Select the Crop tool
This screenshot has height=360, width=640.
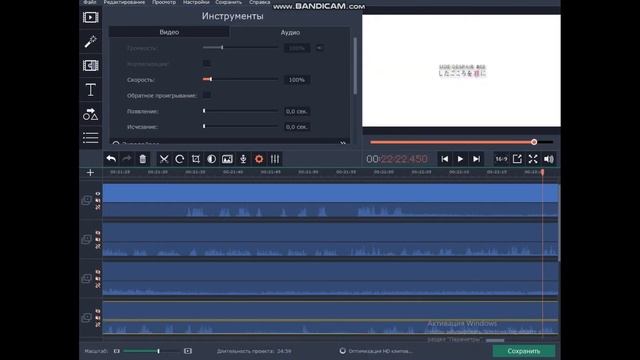tap(196, 159)
